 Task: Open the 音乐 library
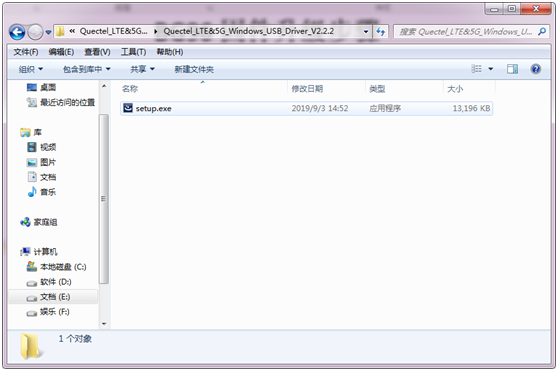[48, 192]
